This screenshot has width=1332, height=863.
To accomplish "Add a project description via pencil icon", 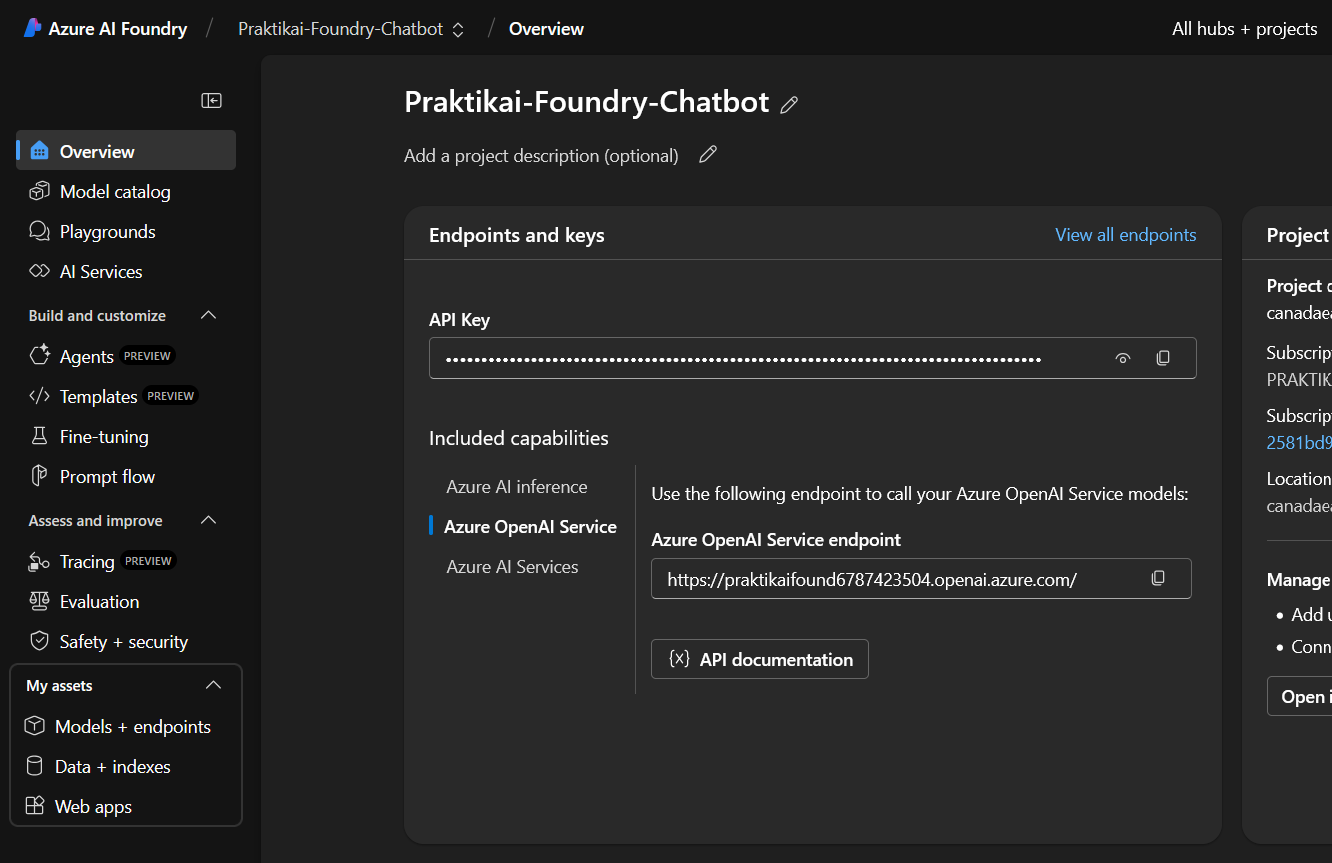I will pos(708,154).
